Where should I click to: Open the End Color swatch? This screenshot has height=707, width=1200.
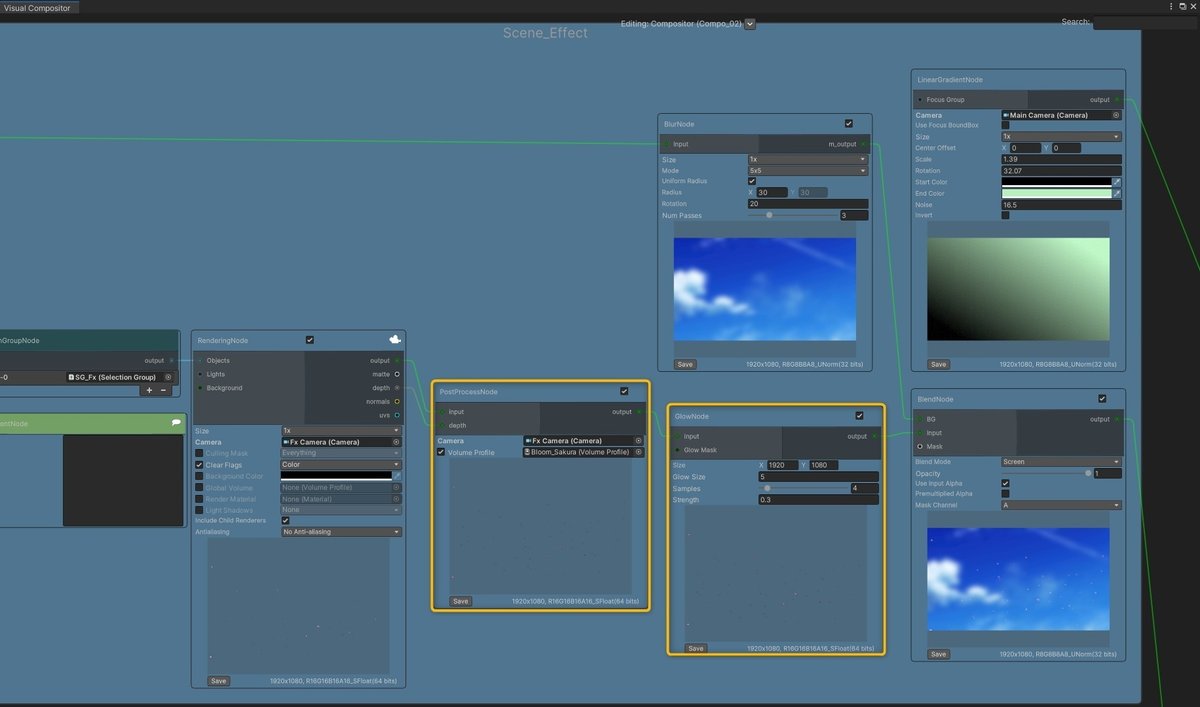pos(1056,193)
